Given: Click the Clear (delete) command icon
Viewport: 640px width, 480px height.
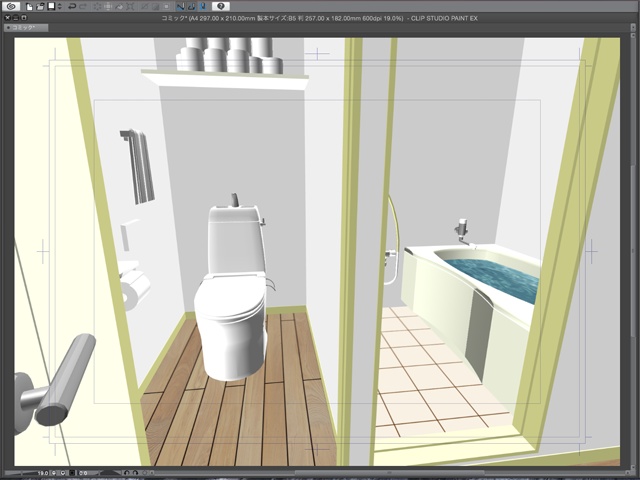Looking at the screenshot, I should click(x=97, y=7).
